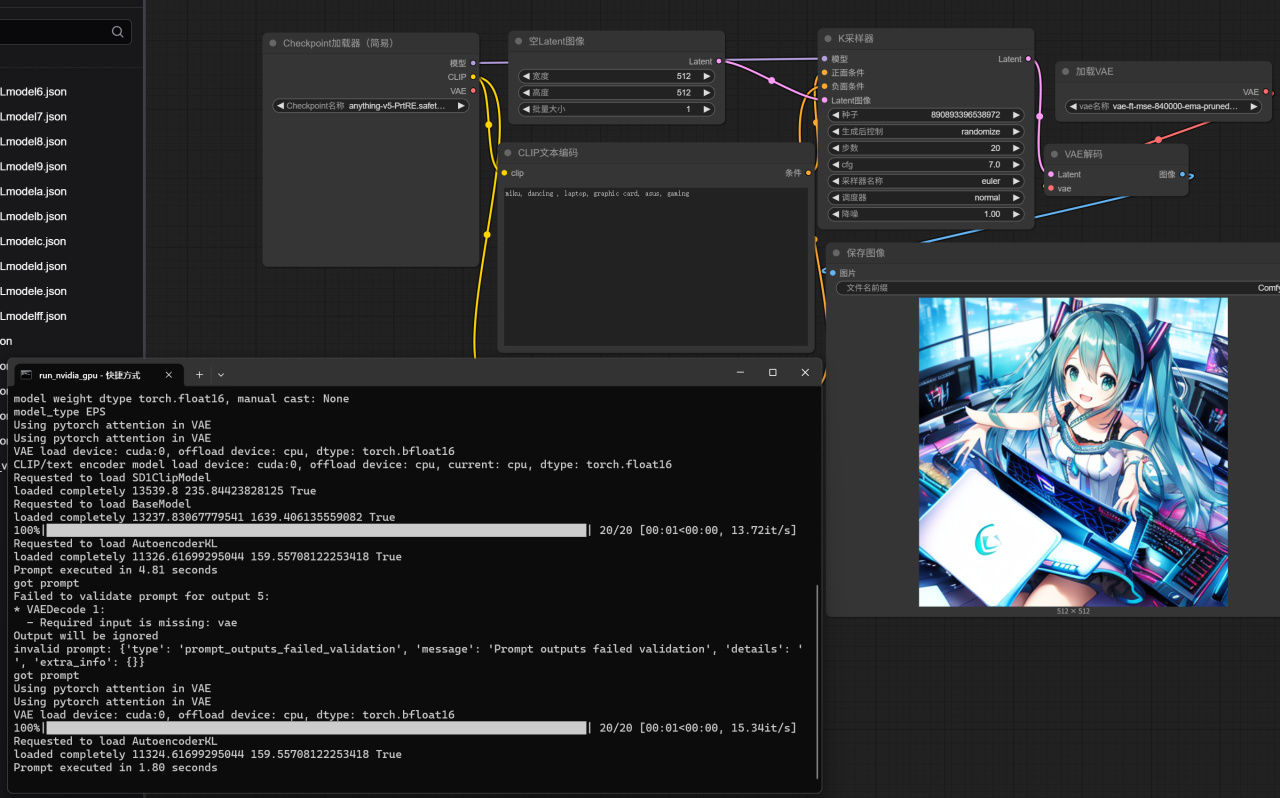Decrease 宽度 width with left arrow
Viewport: 1280px width, 798px height.
coord(526,76)
